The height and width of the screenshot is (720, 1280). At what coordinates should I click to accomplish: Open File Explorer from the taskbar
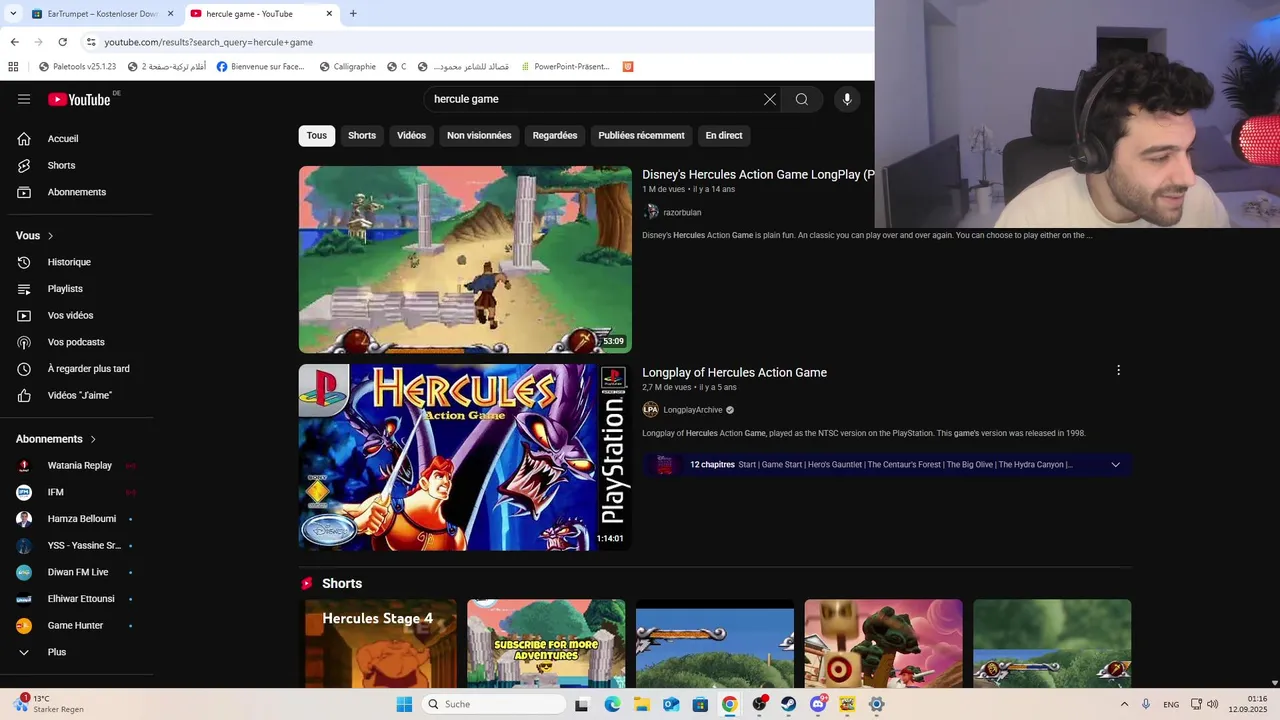pyautogui.click(x=641, y=704)
